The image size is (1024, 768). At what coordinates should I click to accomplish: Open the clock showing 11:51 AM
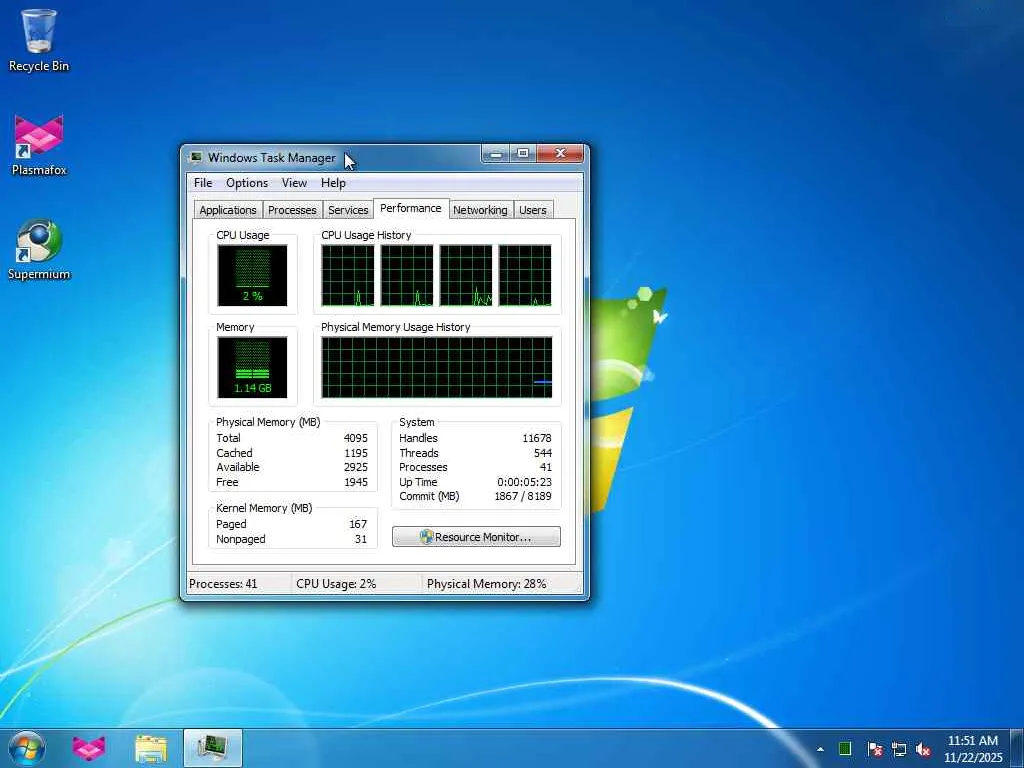pyautogui.click(x=972, y=749)
